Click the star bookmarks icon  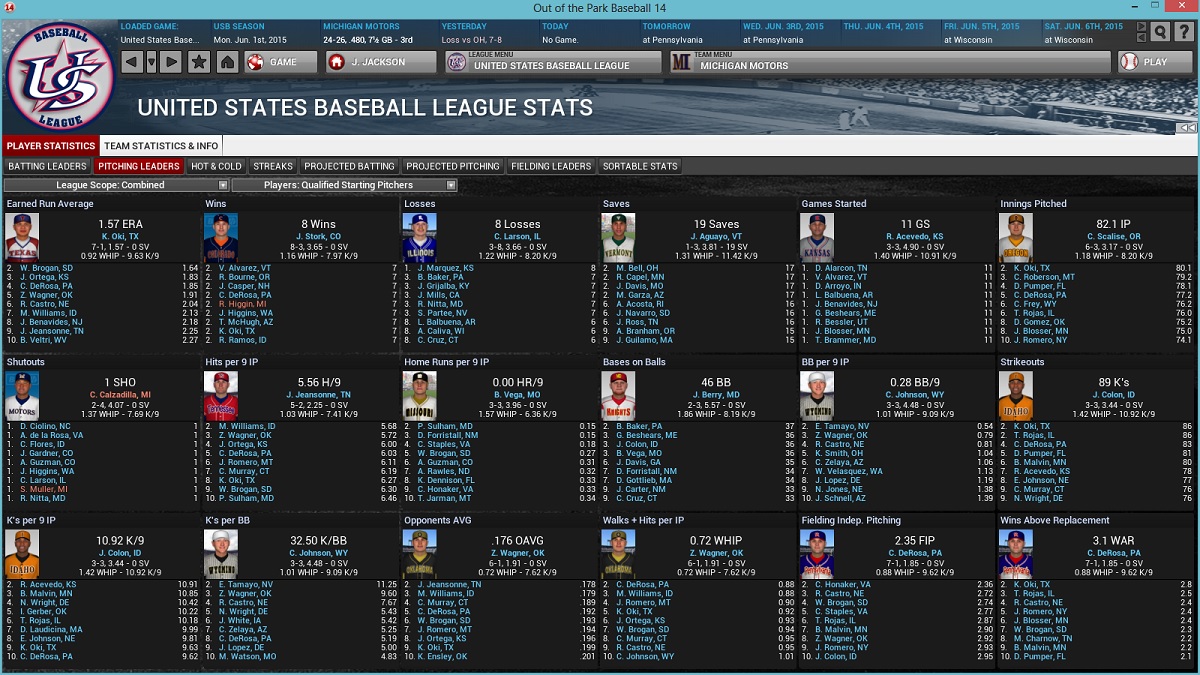click(x=199, y=62)
